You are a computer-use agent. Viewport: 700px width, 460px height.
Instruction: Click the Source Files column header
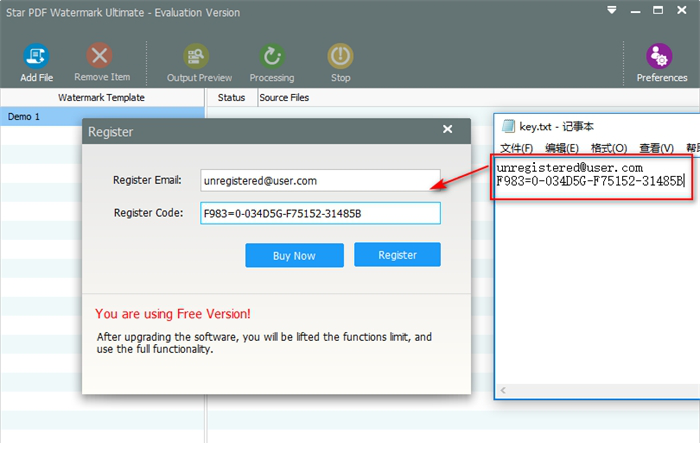pyautogui.click(x=284, y=97)
